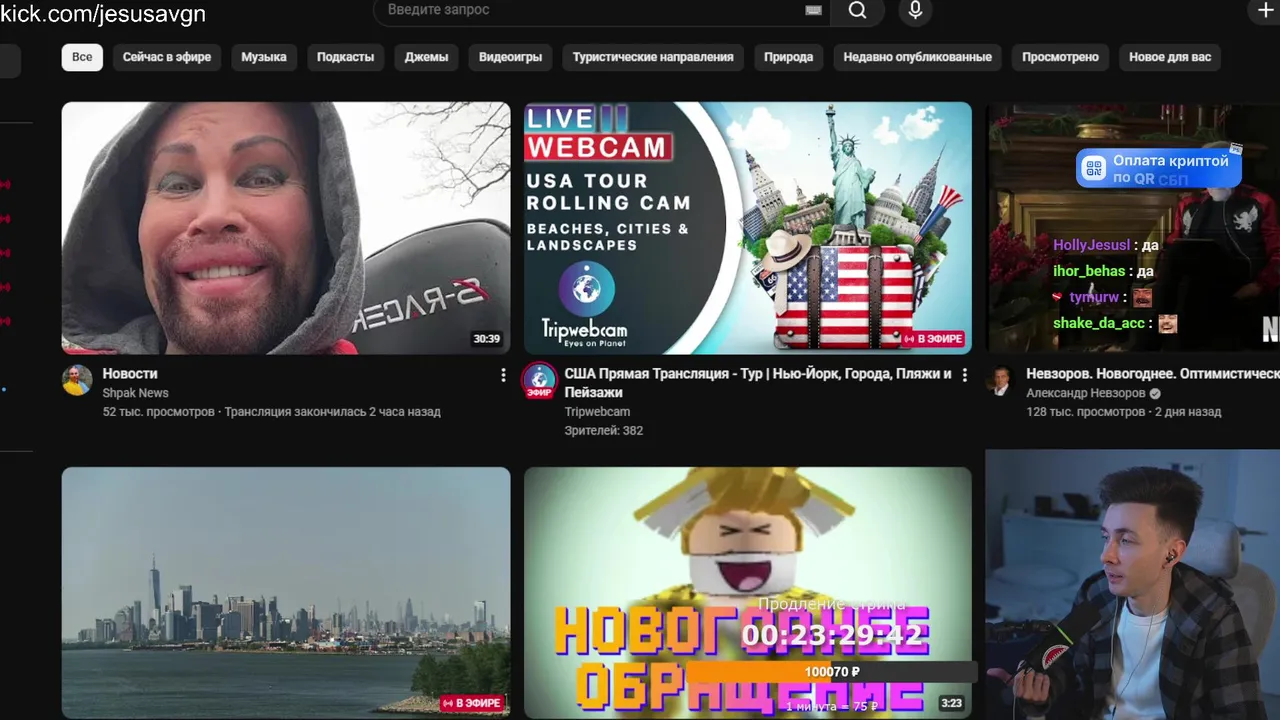Screen dimensions: 1280x720
Task: Open the Tripwebcam channel name link
Action: point(597,412)
